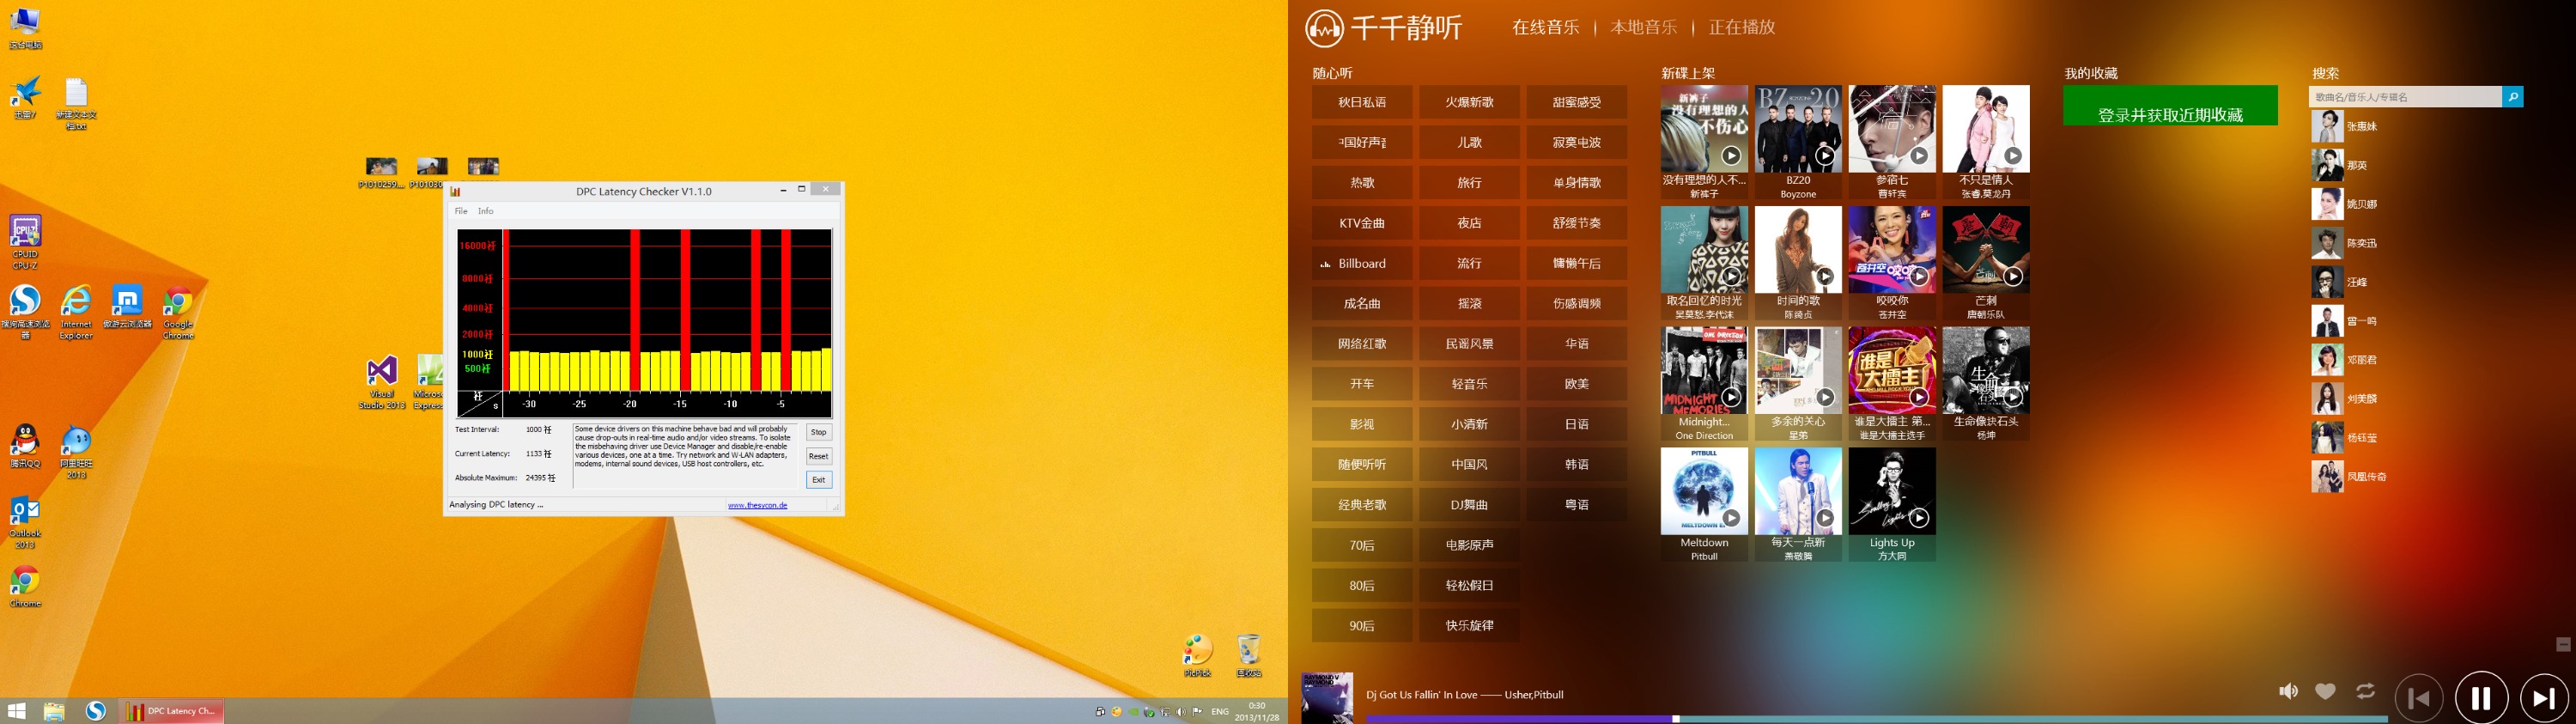
Task: Select the Billboard radio channel
Action: (x=1362, y=263)
